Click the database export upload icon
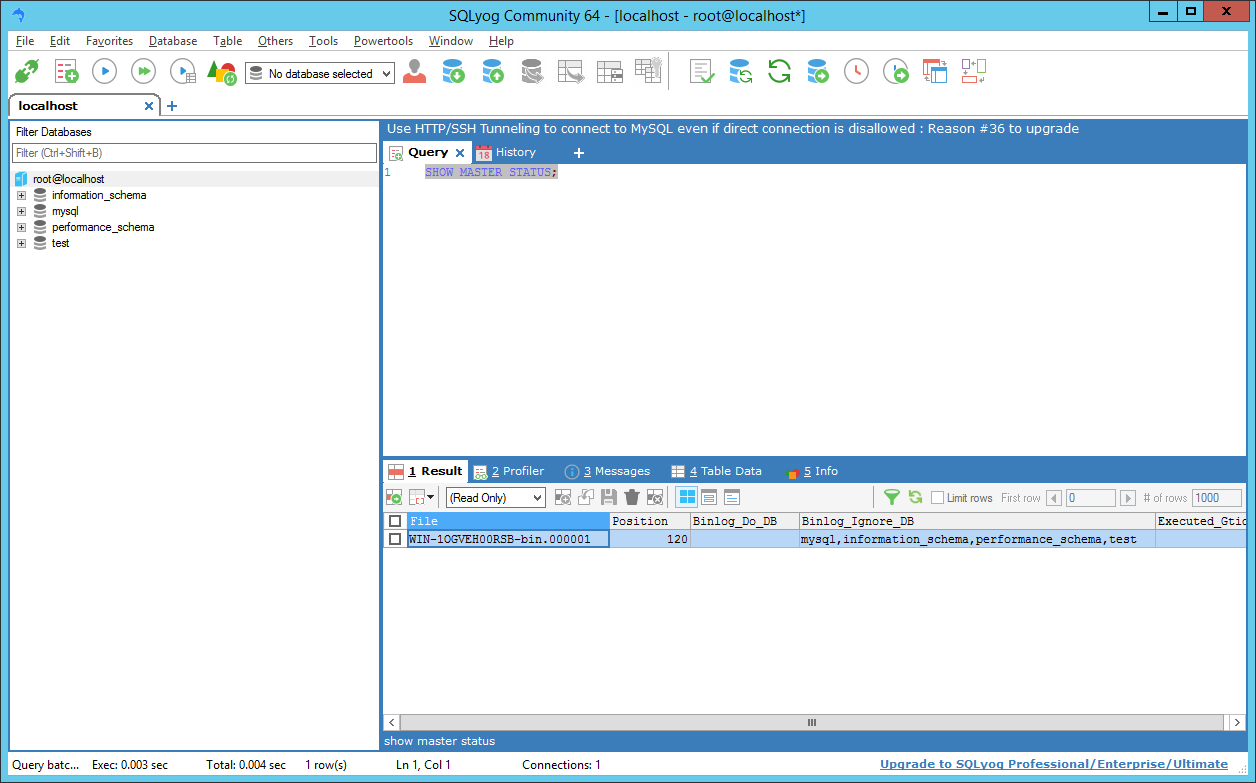Screen dimensions: 1256x783 (492, 72)
